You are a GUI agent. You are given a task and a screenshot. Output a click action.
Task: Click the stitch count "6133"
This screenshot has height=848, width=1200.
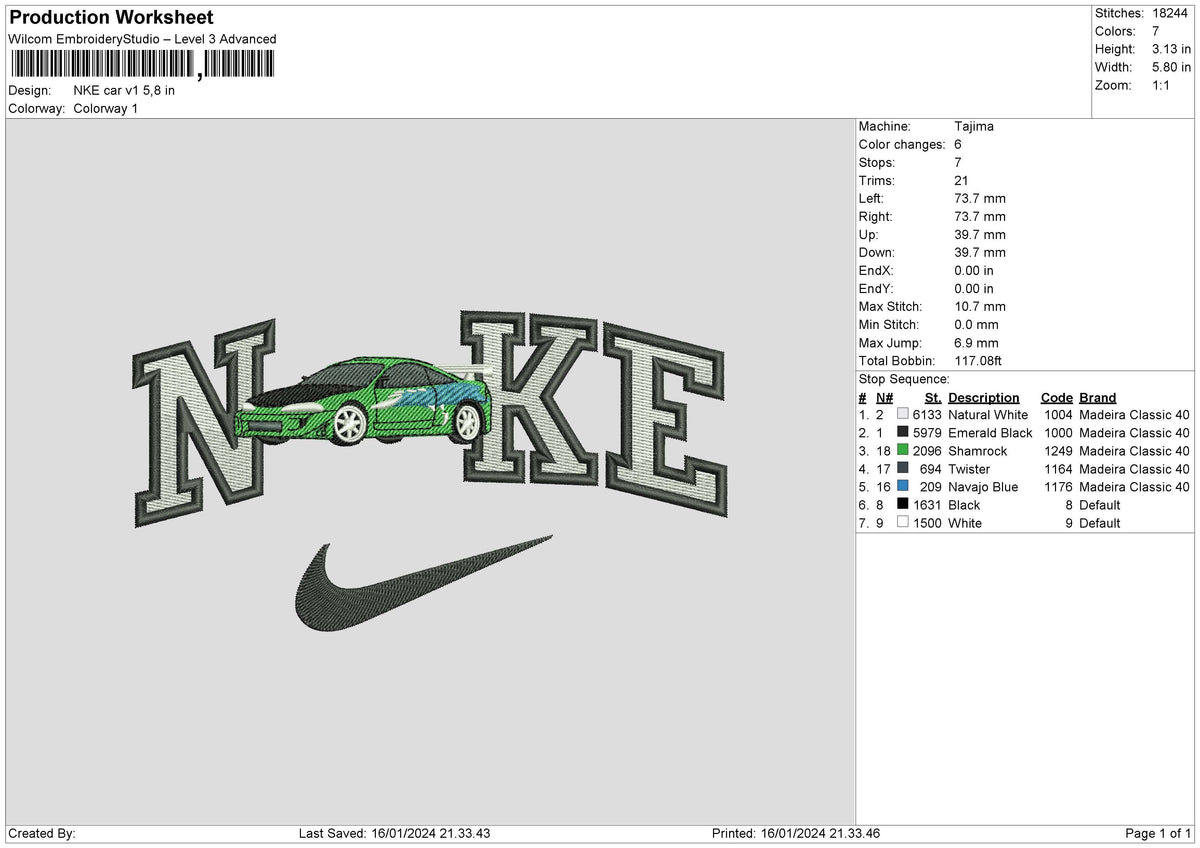pyautogui.click(x=927, y=415)
